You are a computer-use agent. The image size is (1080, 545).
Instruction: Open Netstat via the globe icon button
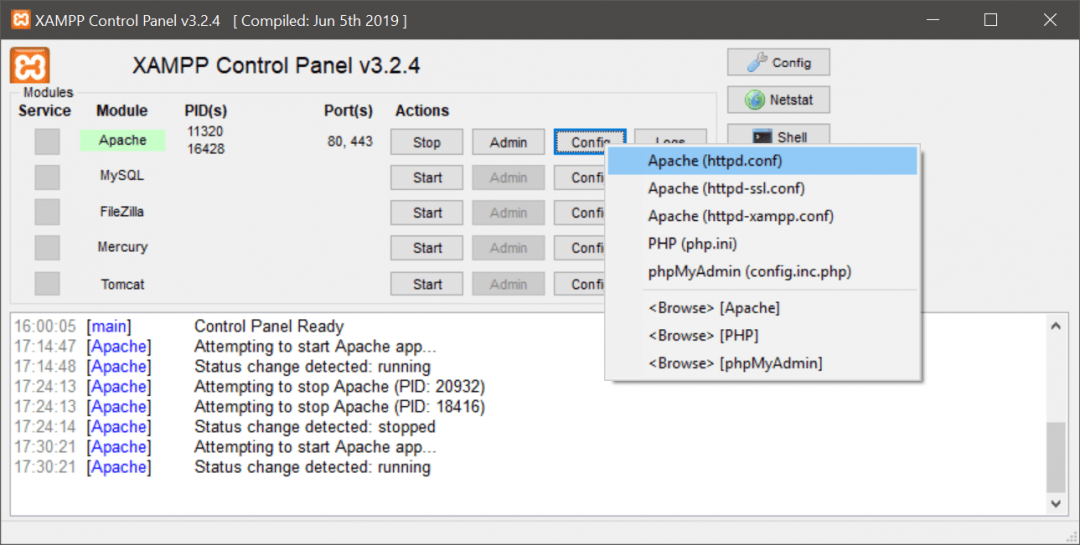click(x=778, y=100)
